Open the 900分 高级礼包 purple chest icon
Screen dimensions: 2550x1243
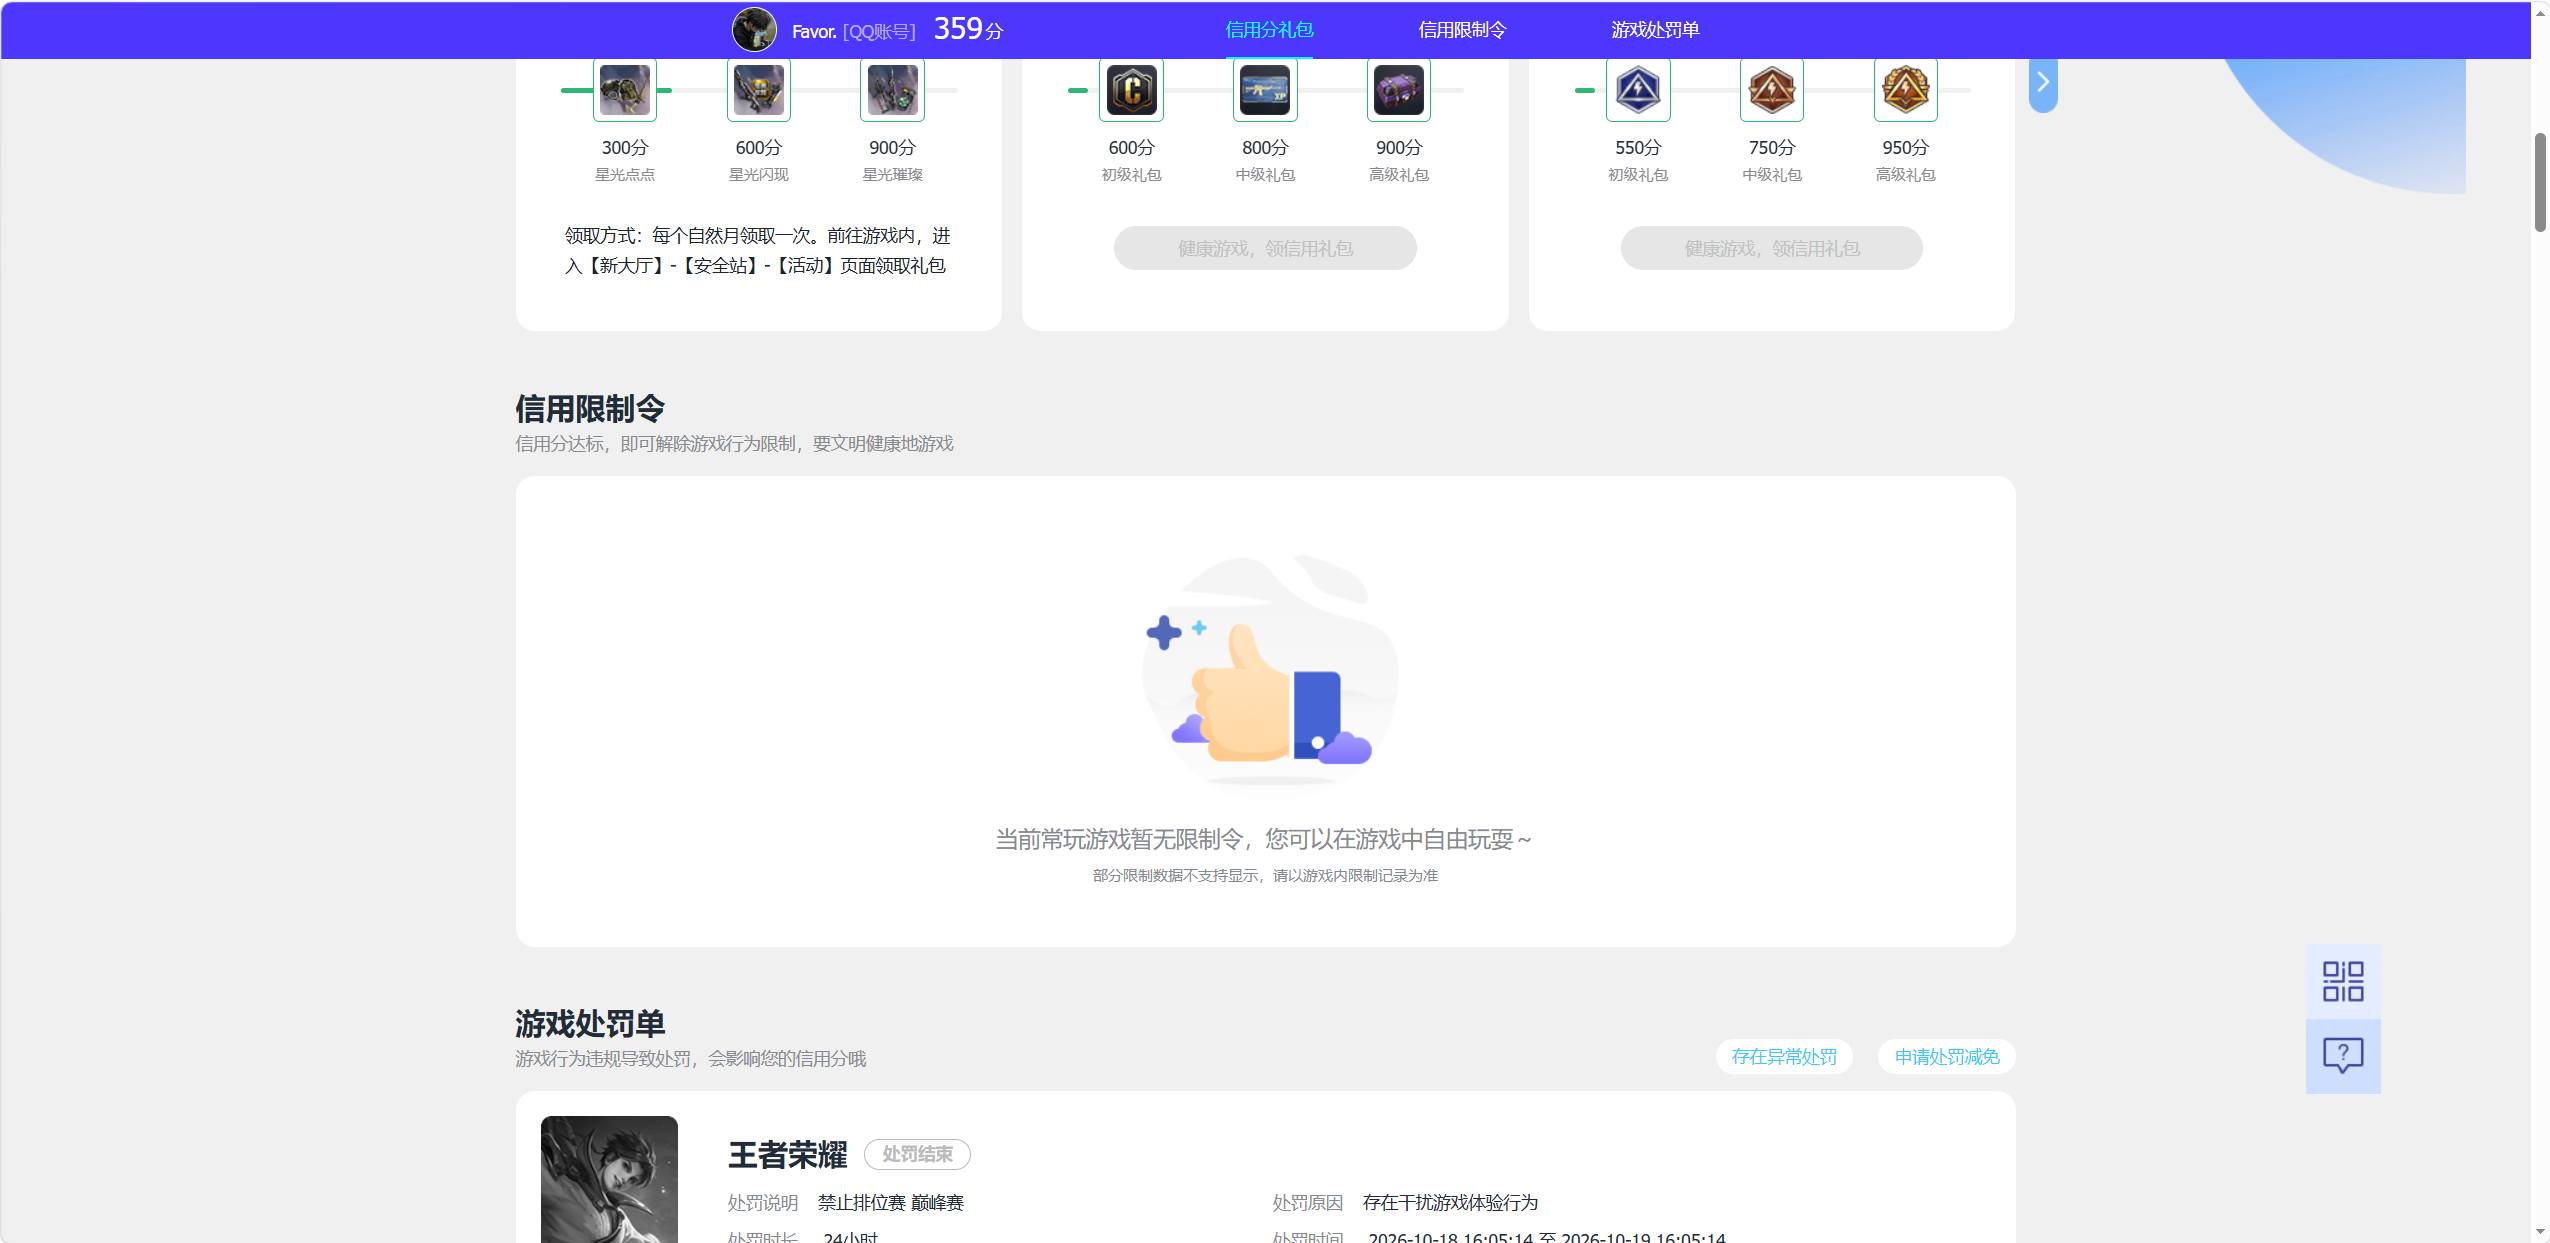click(x=1399, y=90)
